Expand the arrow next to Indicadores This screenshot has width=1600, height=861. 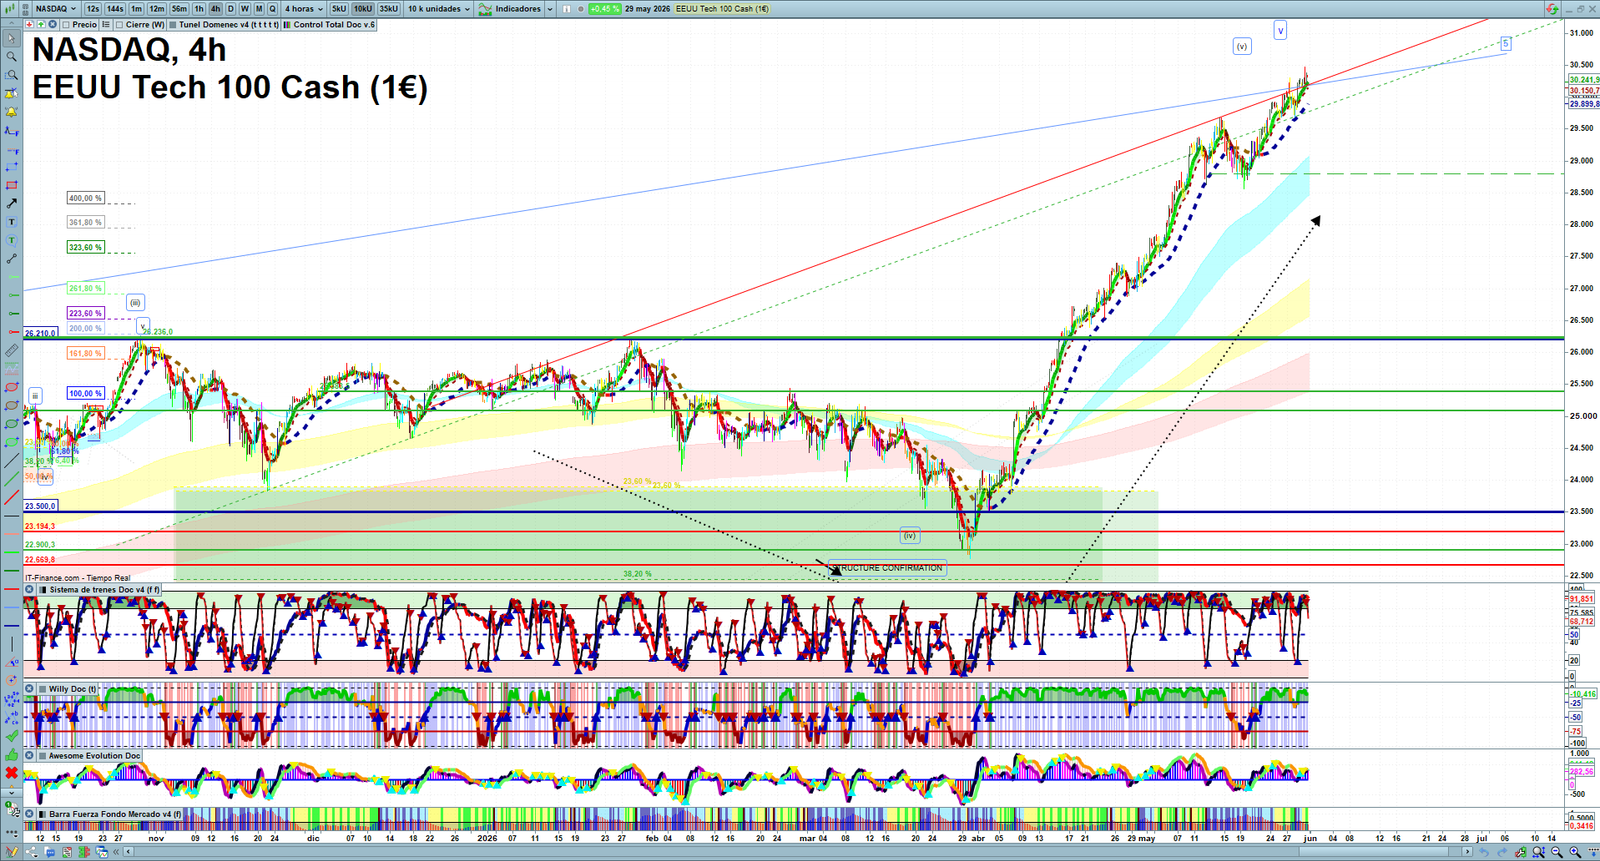pos(550,9)
